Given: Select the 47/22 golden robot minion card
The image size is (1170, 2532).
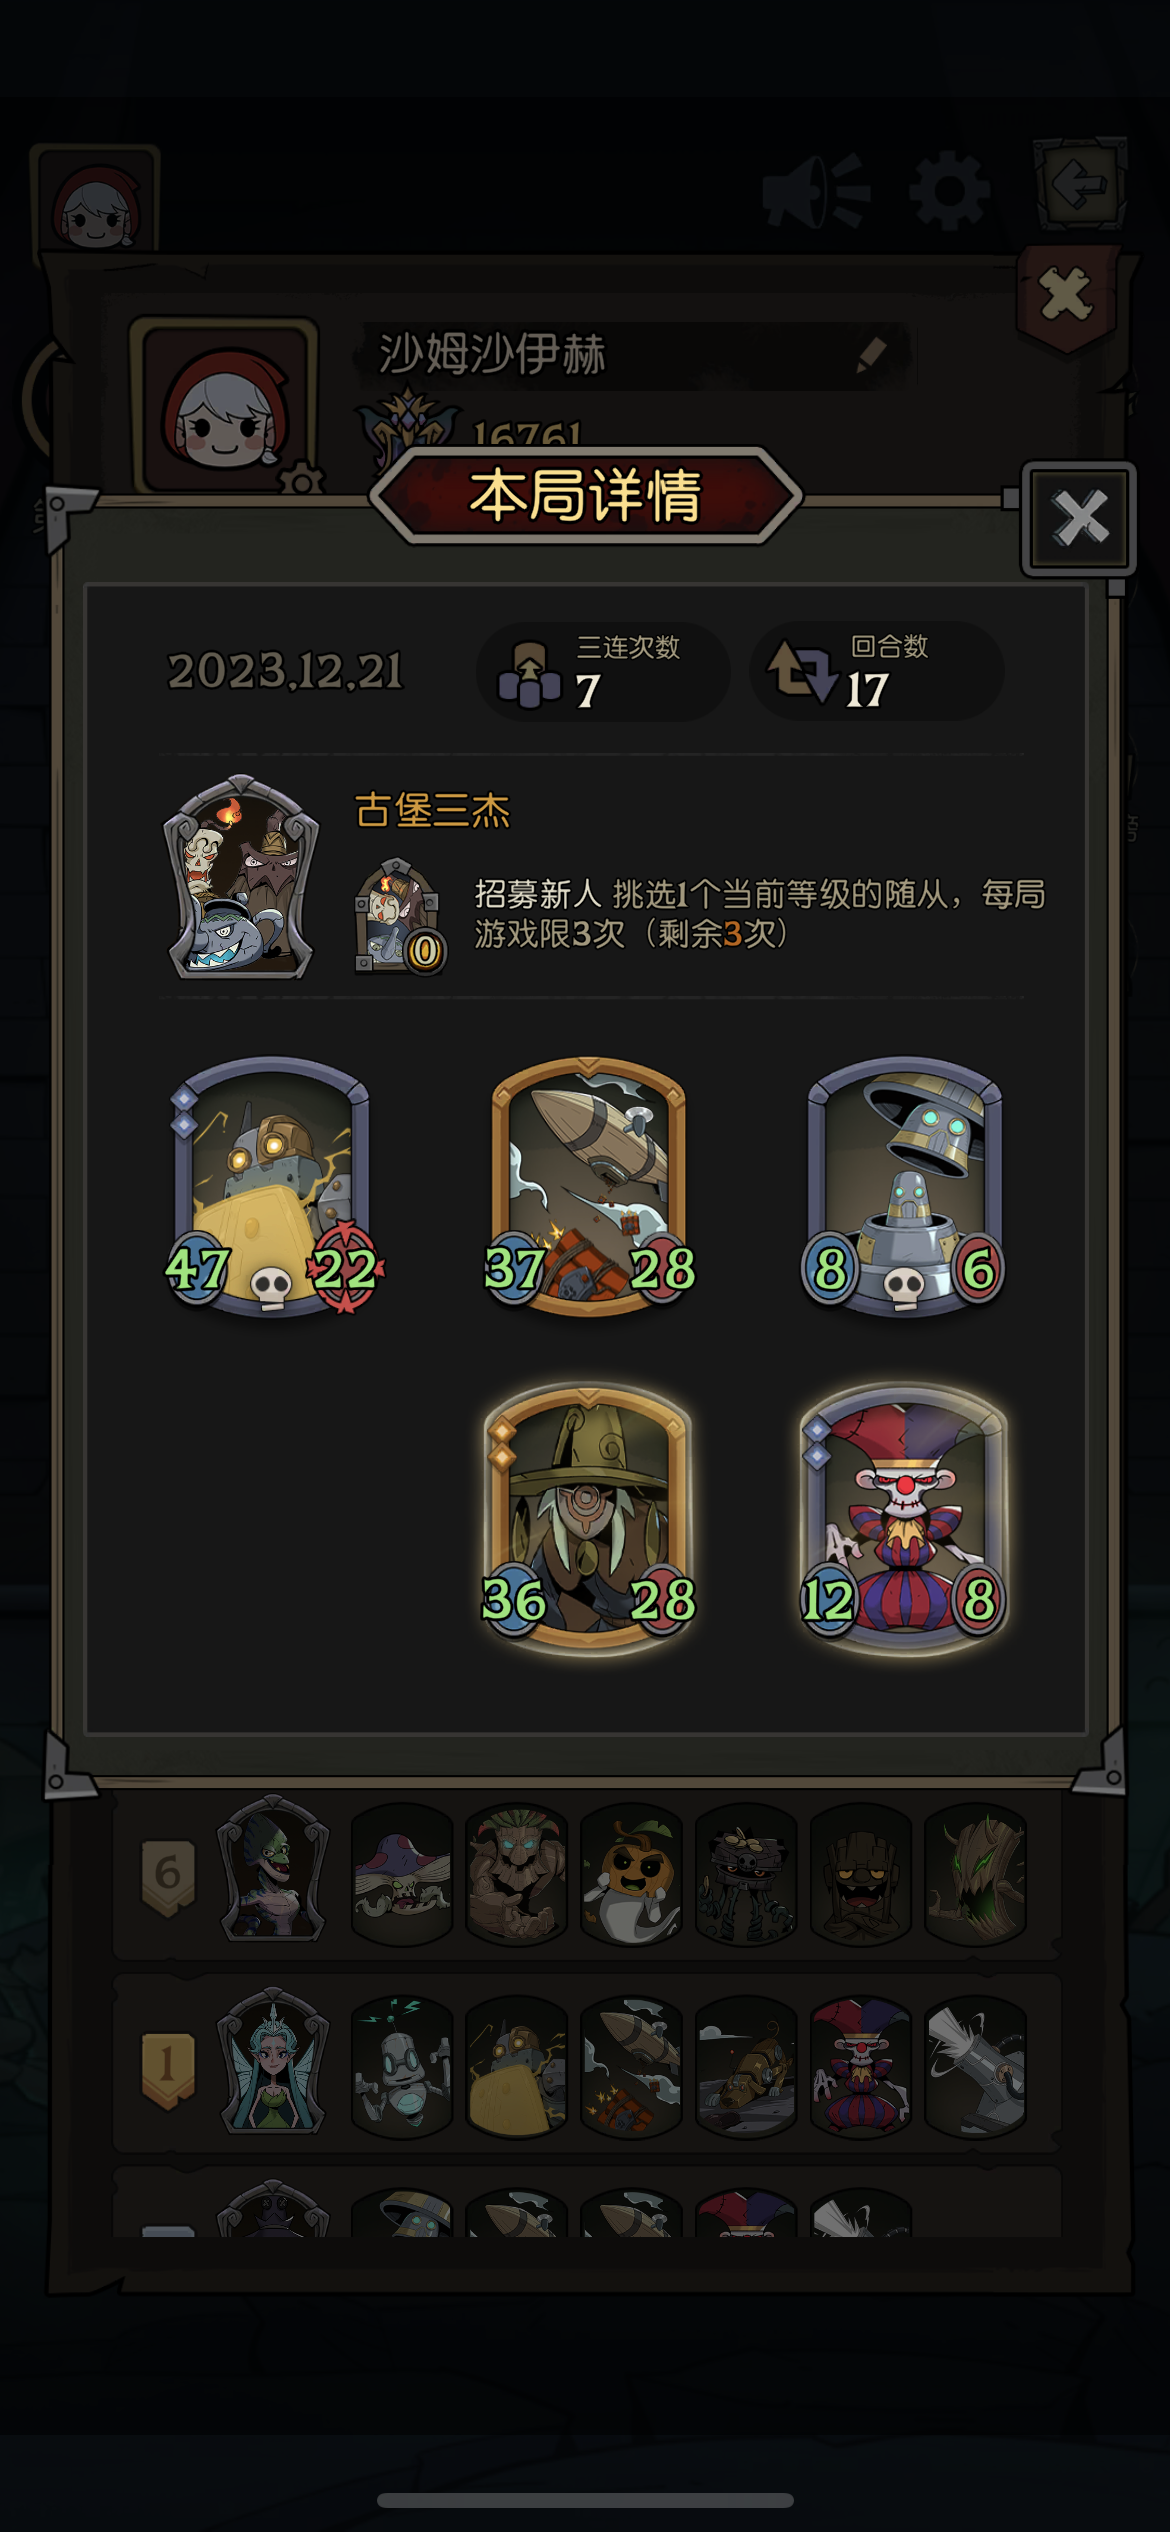Looking at the screenshot, I should [272, 1187].
